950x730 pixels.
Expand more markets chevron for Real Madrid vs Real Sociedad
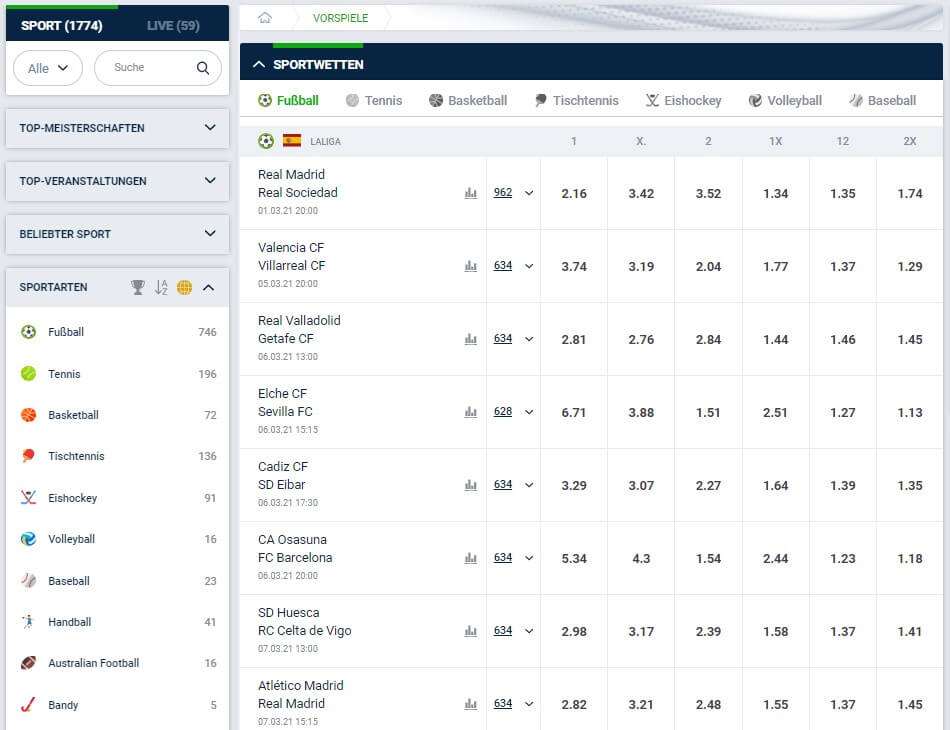(x=529, y=193)
